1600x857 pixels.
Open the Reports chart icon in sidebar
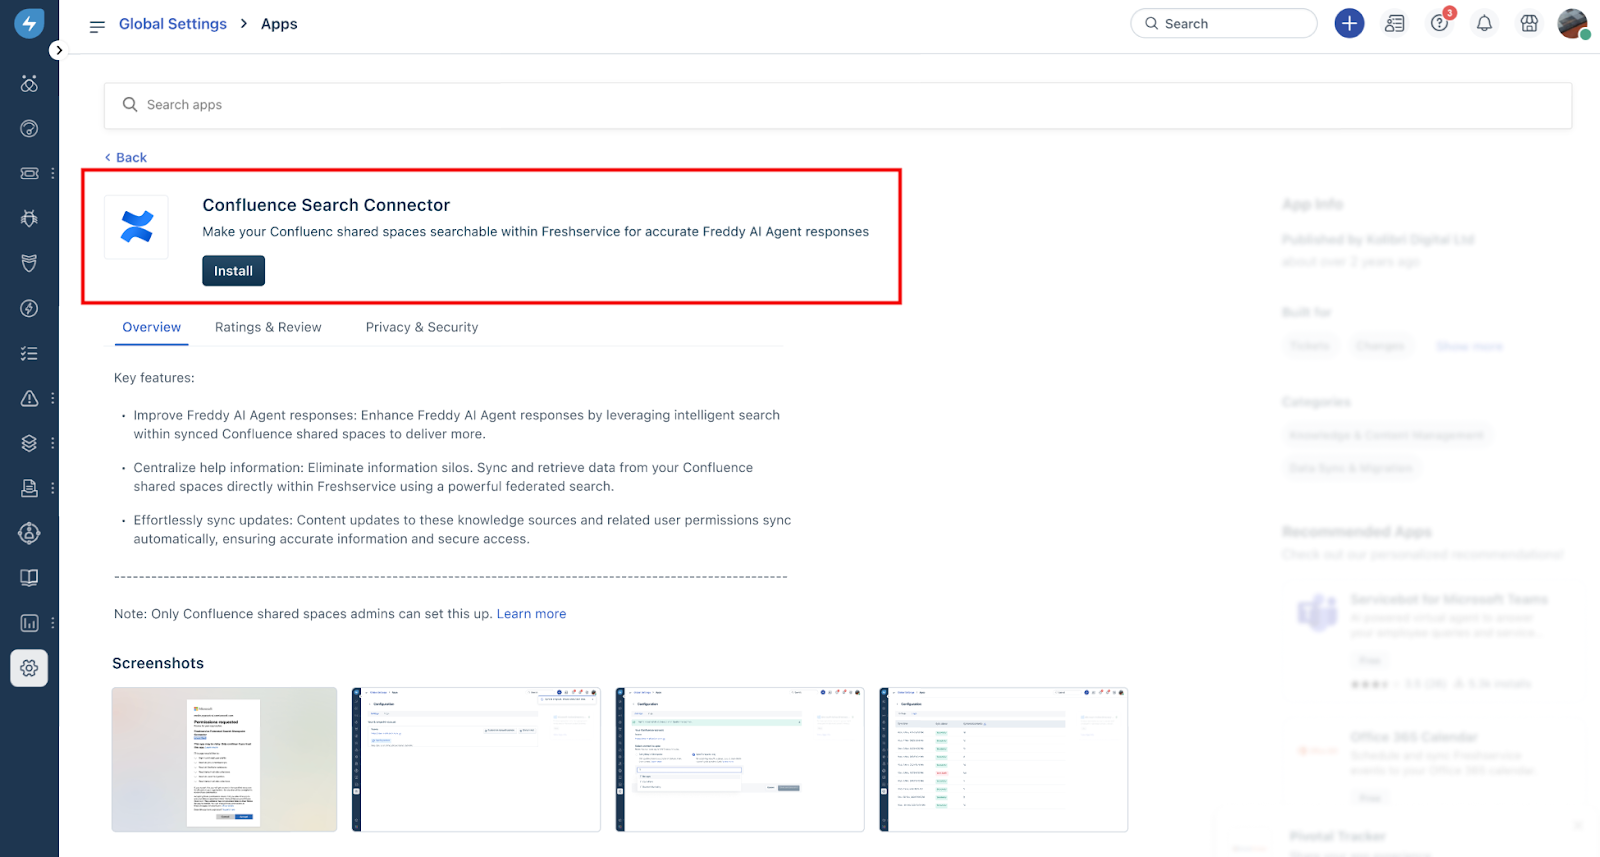pos(29,623)
